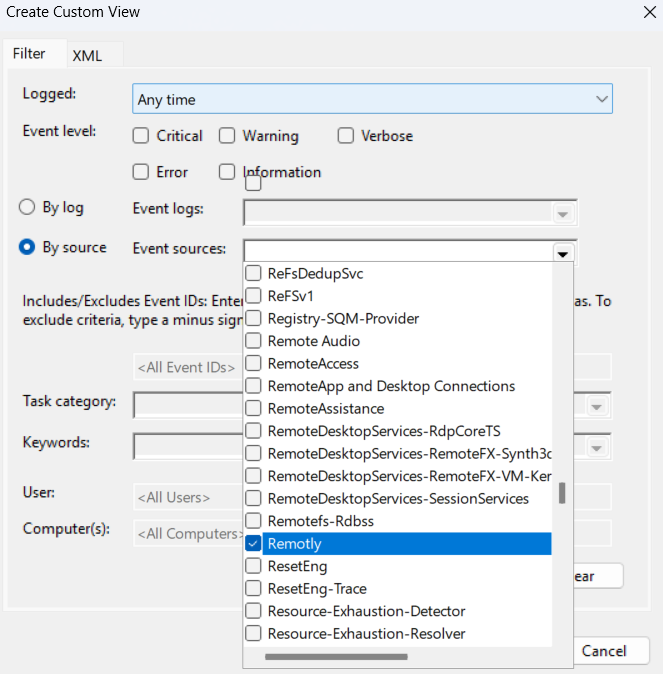Collapse the Event sources dropdown arrow
The image size is (663, 674).
click(x=563, y=254)
